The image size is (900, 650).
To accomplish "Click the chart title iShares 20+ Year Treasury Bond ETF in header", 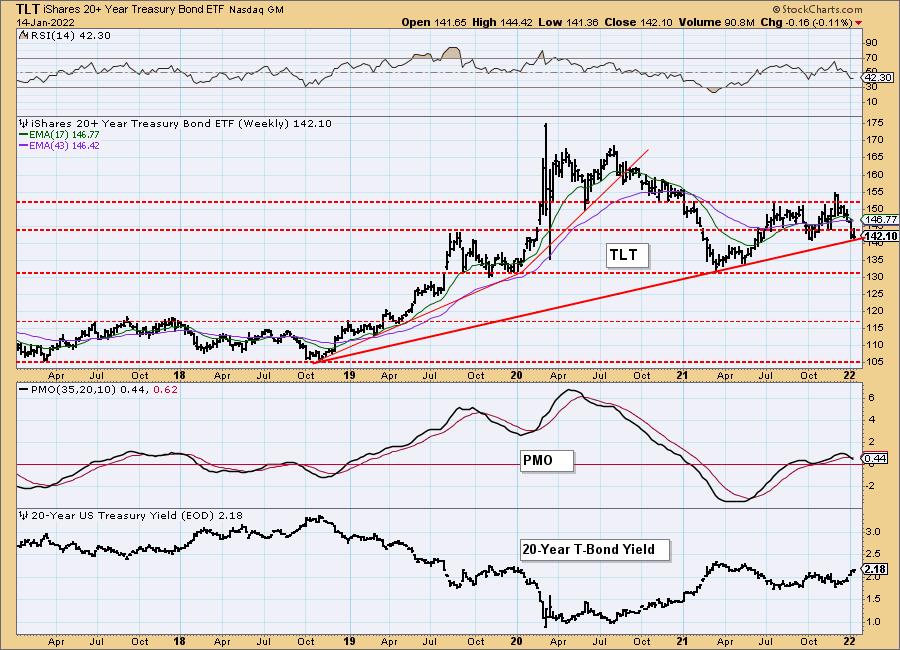I will [x=134, y=10].
